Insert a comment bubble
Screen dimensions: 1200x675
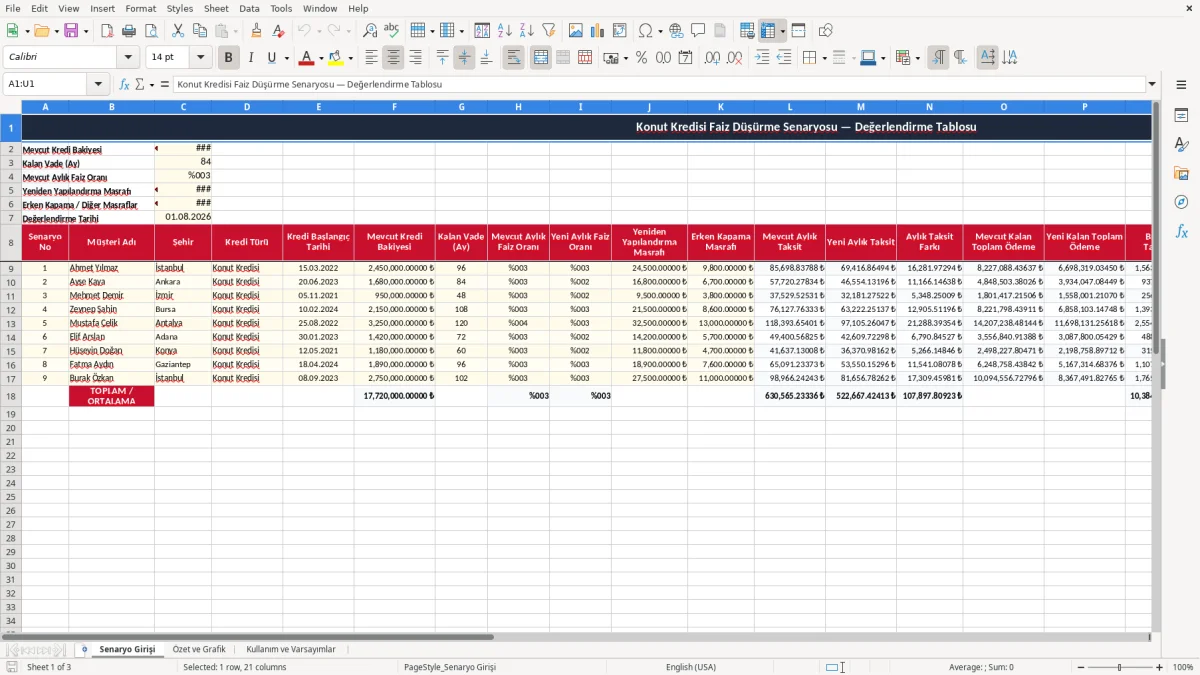tap(698, 31)
